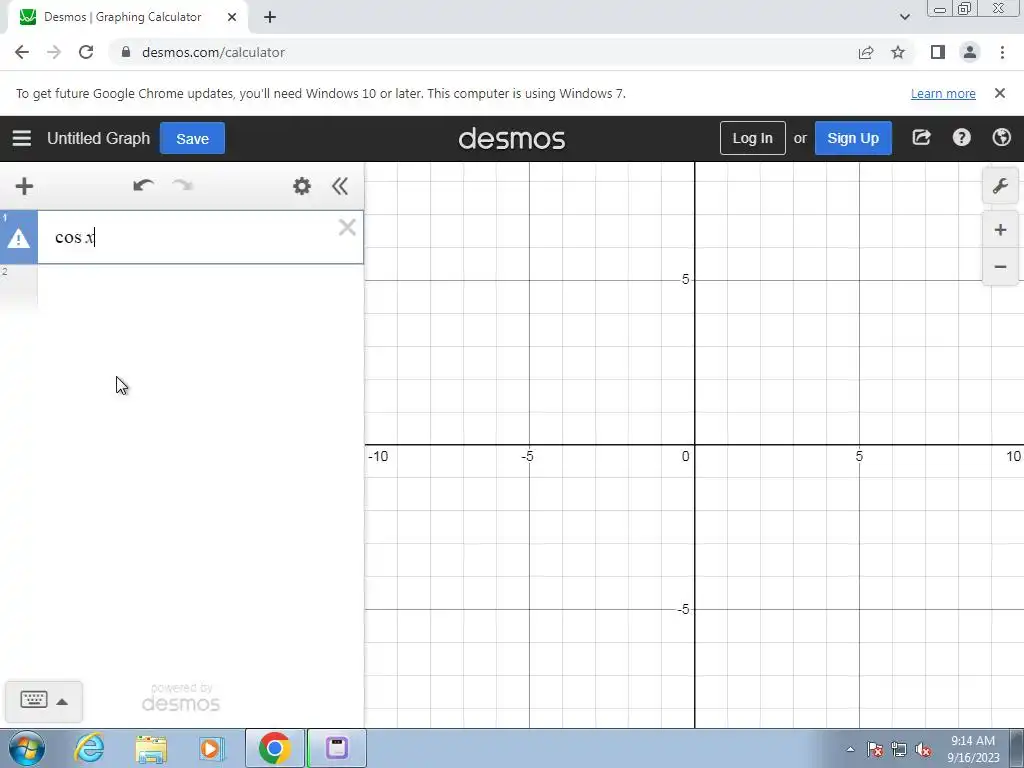Open the taskbar clock and date
This screenshot has height=768, width=1024.
(973, 749)
